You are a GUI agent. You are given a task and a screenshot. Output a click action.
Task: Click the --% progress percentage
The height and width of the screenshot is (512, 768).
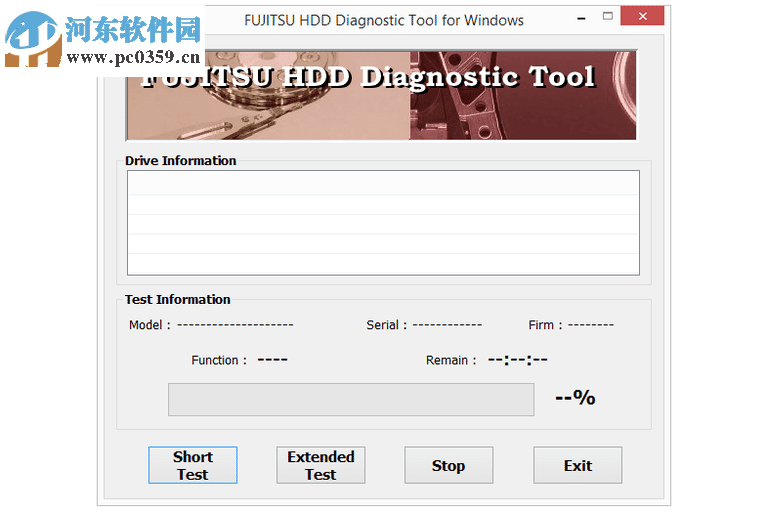tap(576, 397)
